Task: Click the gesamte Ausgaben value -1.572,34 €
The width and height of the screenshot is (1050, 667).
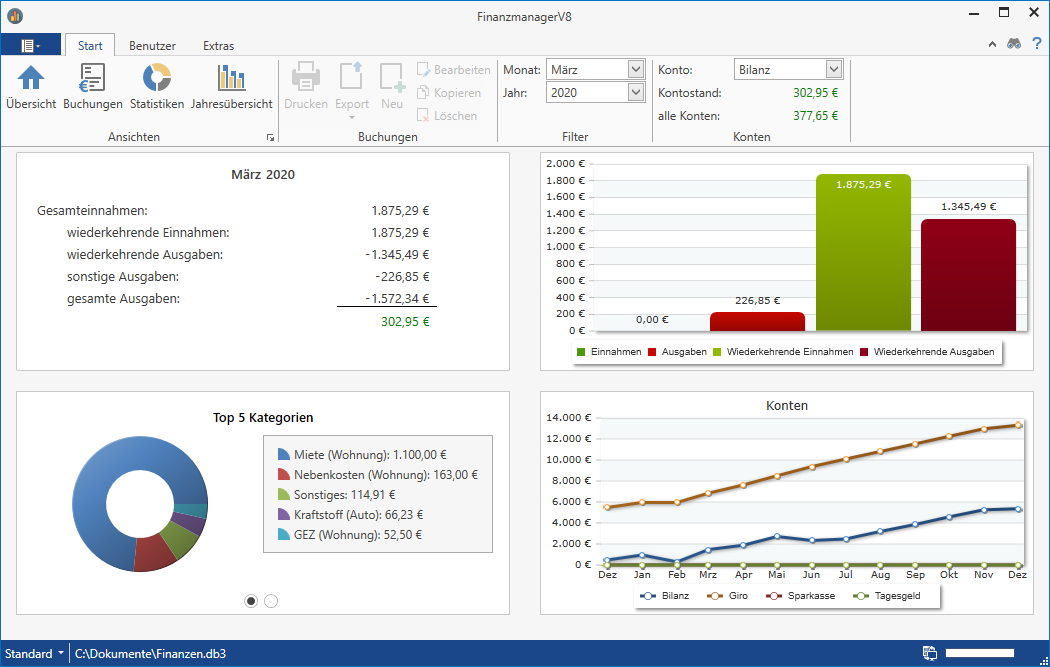Action: 398,299
